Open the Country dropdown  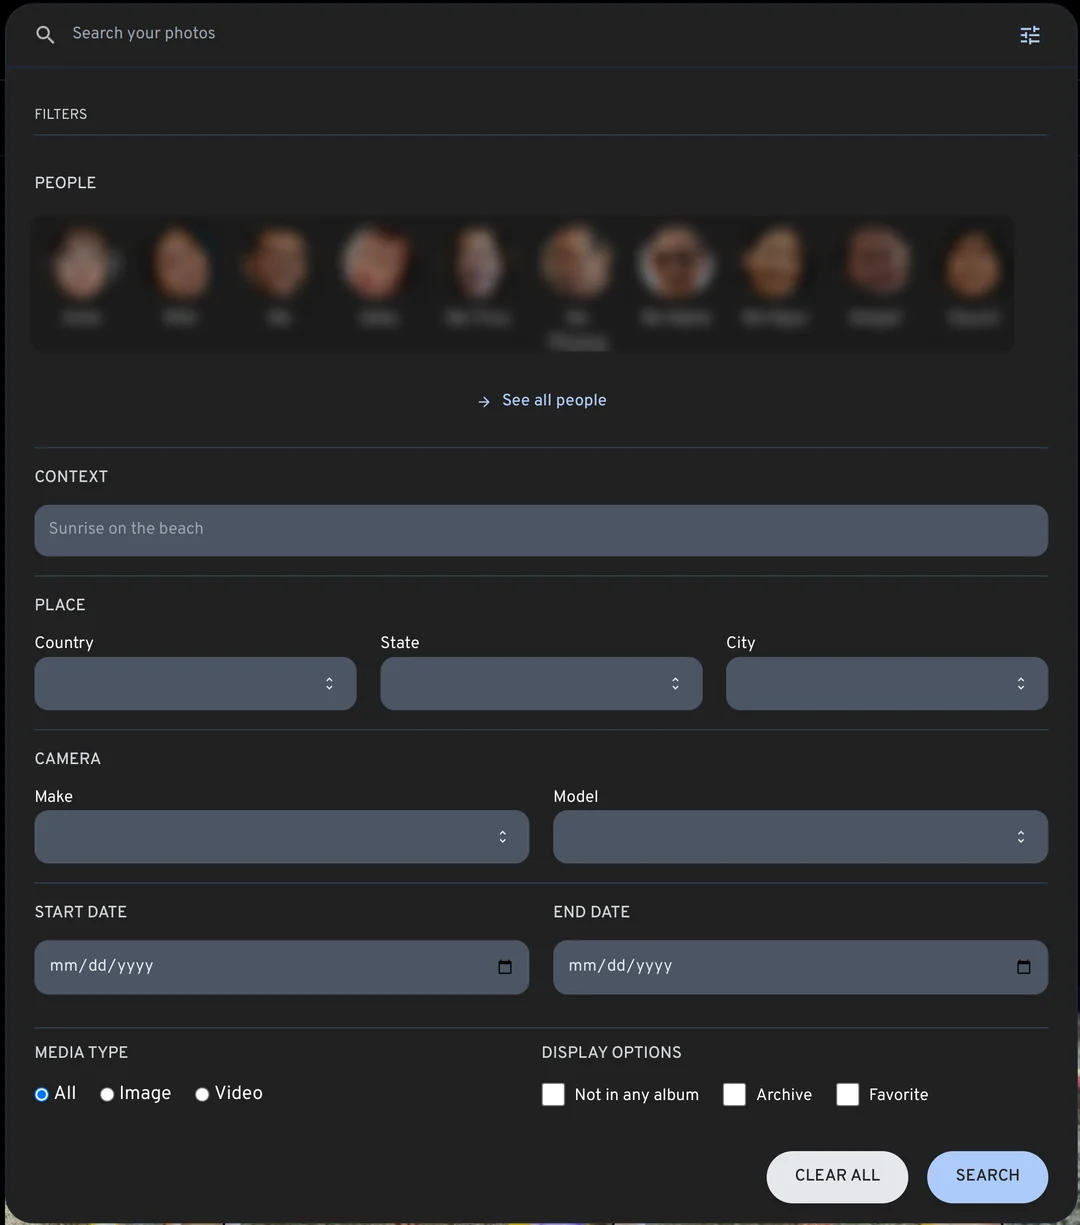pos(195,683)
